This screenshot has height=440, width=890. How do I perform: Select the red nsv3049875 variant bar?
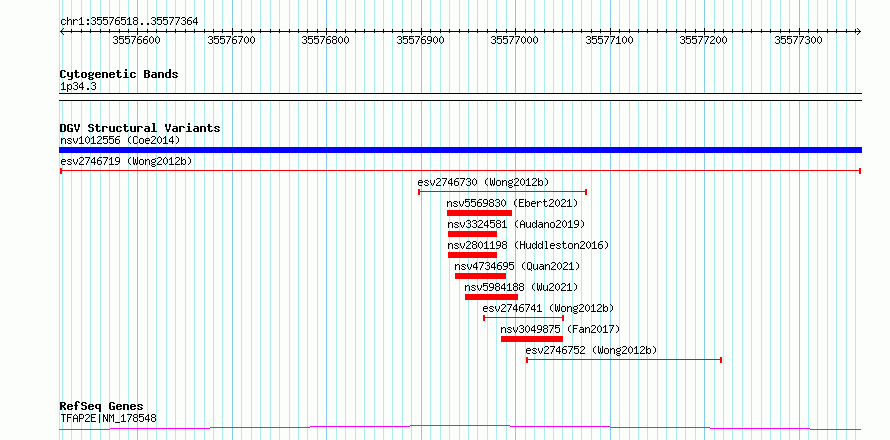click(x=532, y=339)
